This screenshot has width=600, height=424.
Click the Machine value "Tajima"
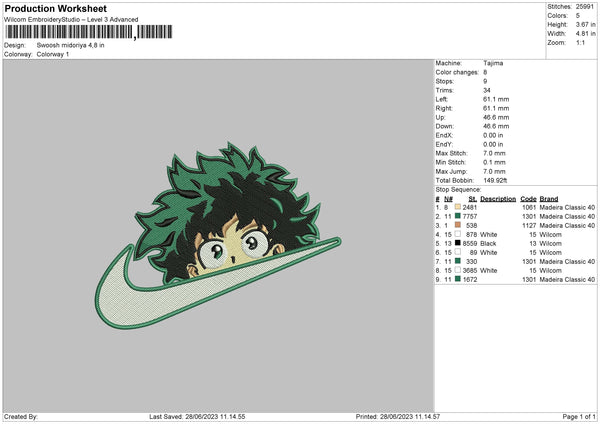pyautogui.click(x=493, y=63)
